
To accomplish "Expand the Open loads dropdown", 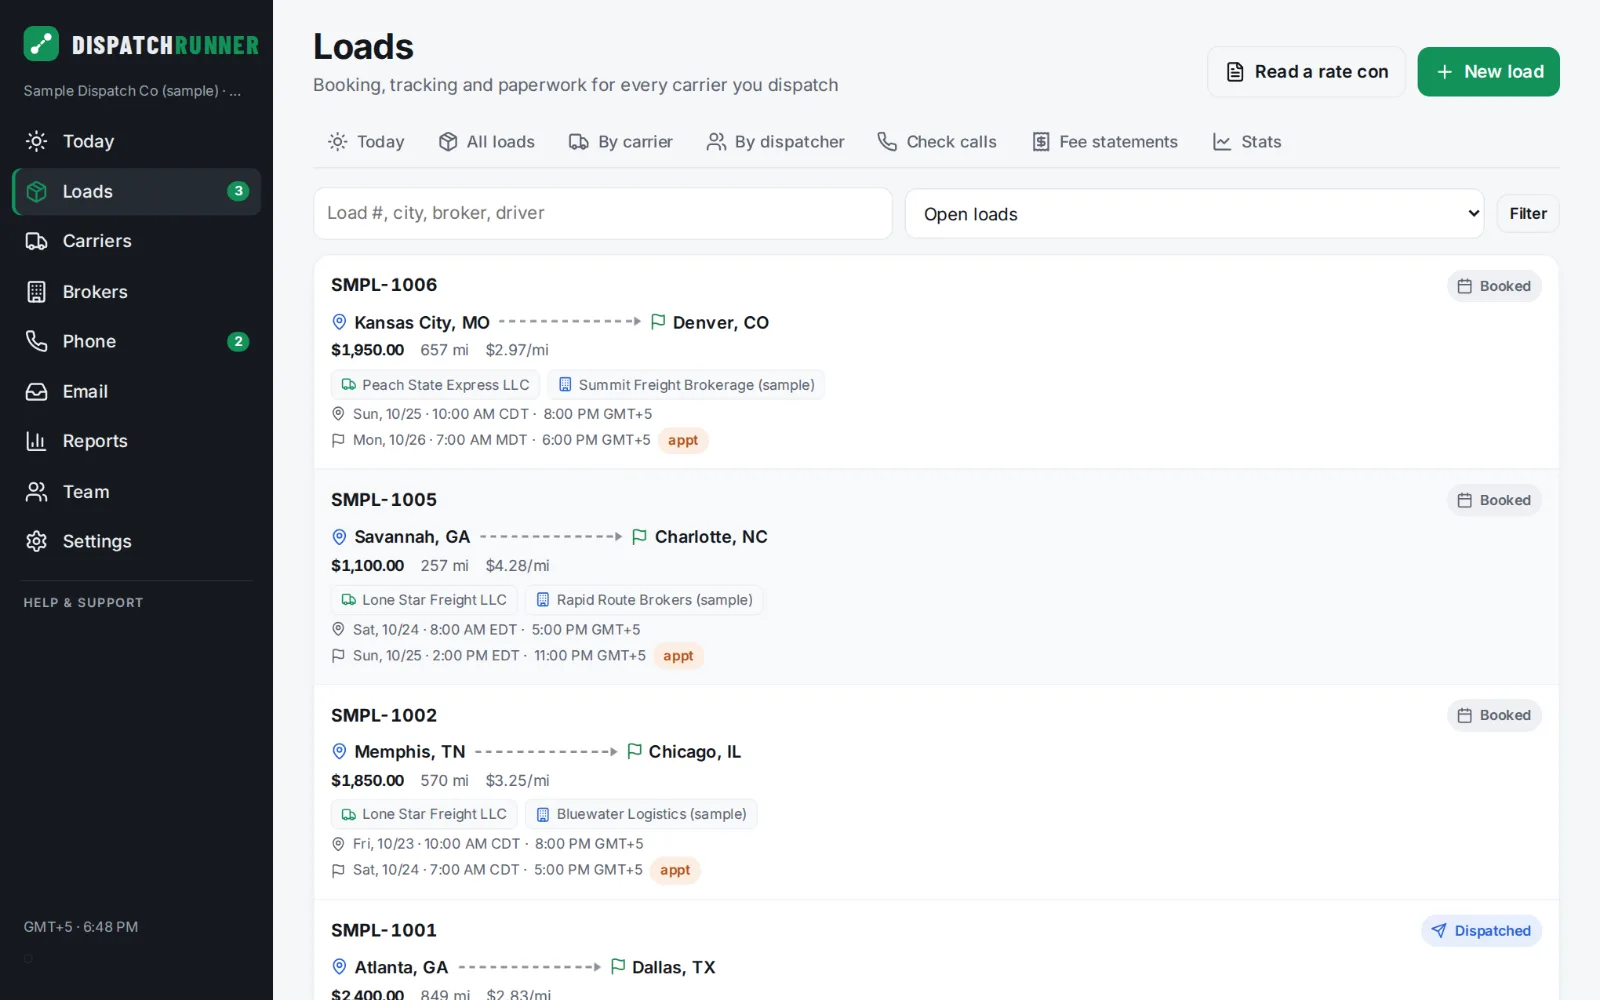I will (x=1194, y=214).
